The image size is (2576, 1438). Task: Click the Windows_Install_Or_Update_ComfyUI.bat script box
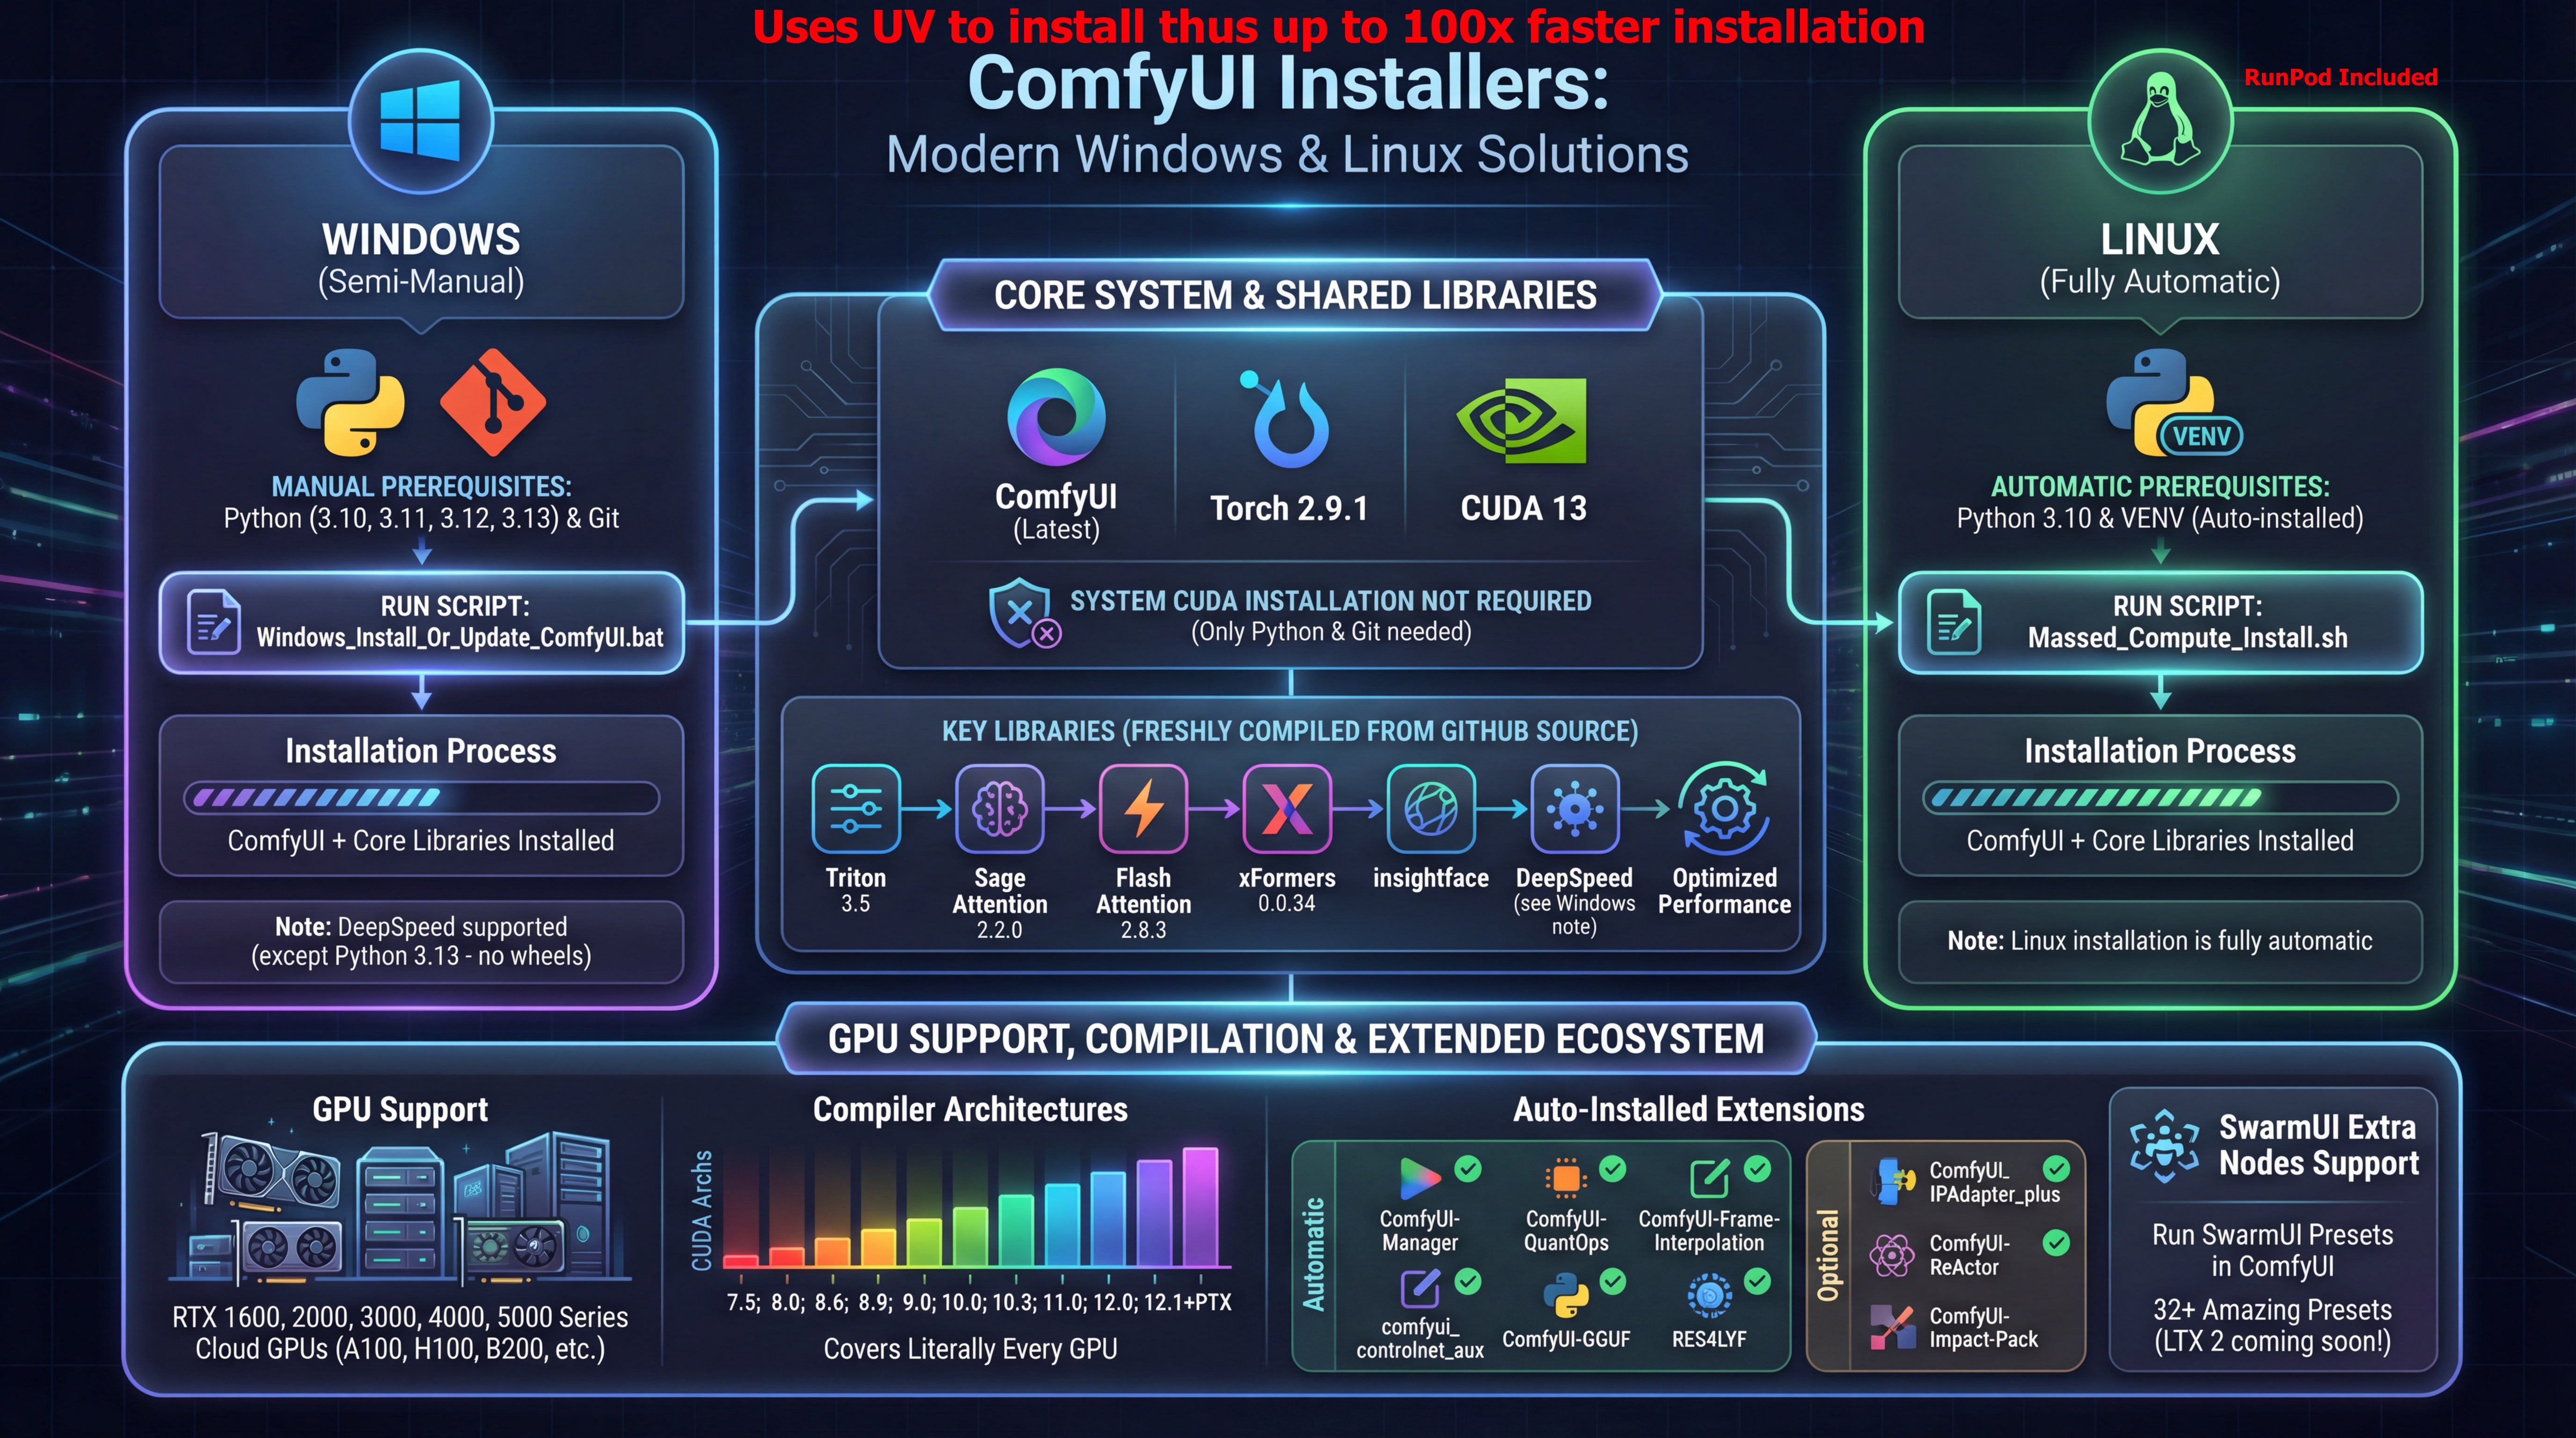click(x=421, y=622)
